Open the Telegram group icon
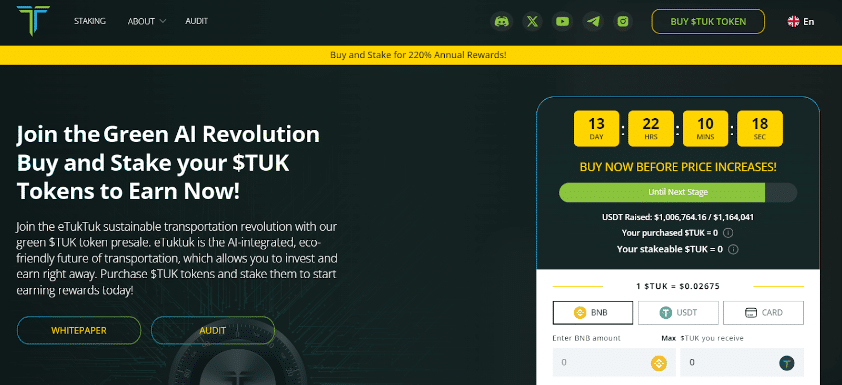 pyautogui.click(x=593, y=21)
